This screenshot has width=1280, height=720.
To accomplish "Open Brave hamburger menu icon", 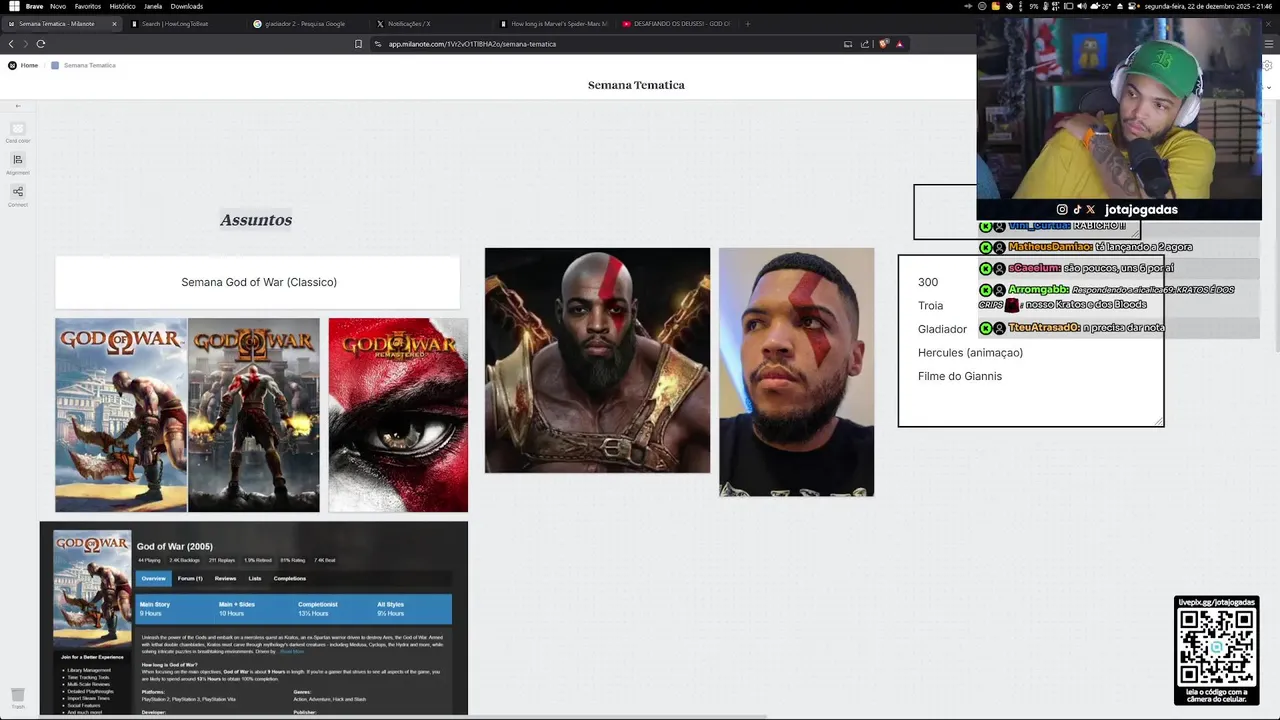I will [x=1270, y=44].
